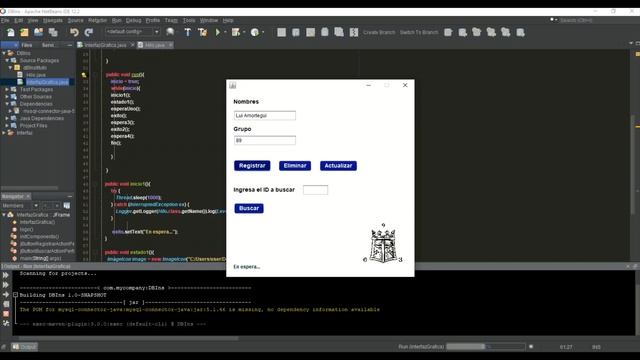Open the Run Project dropdown arrow
Screen dimensions: 640x360
(225, 32)
